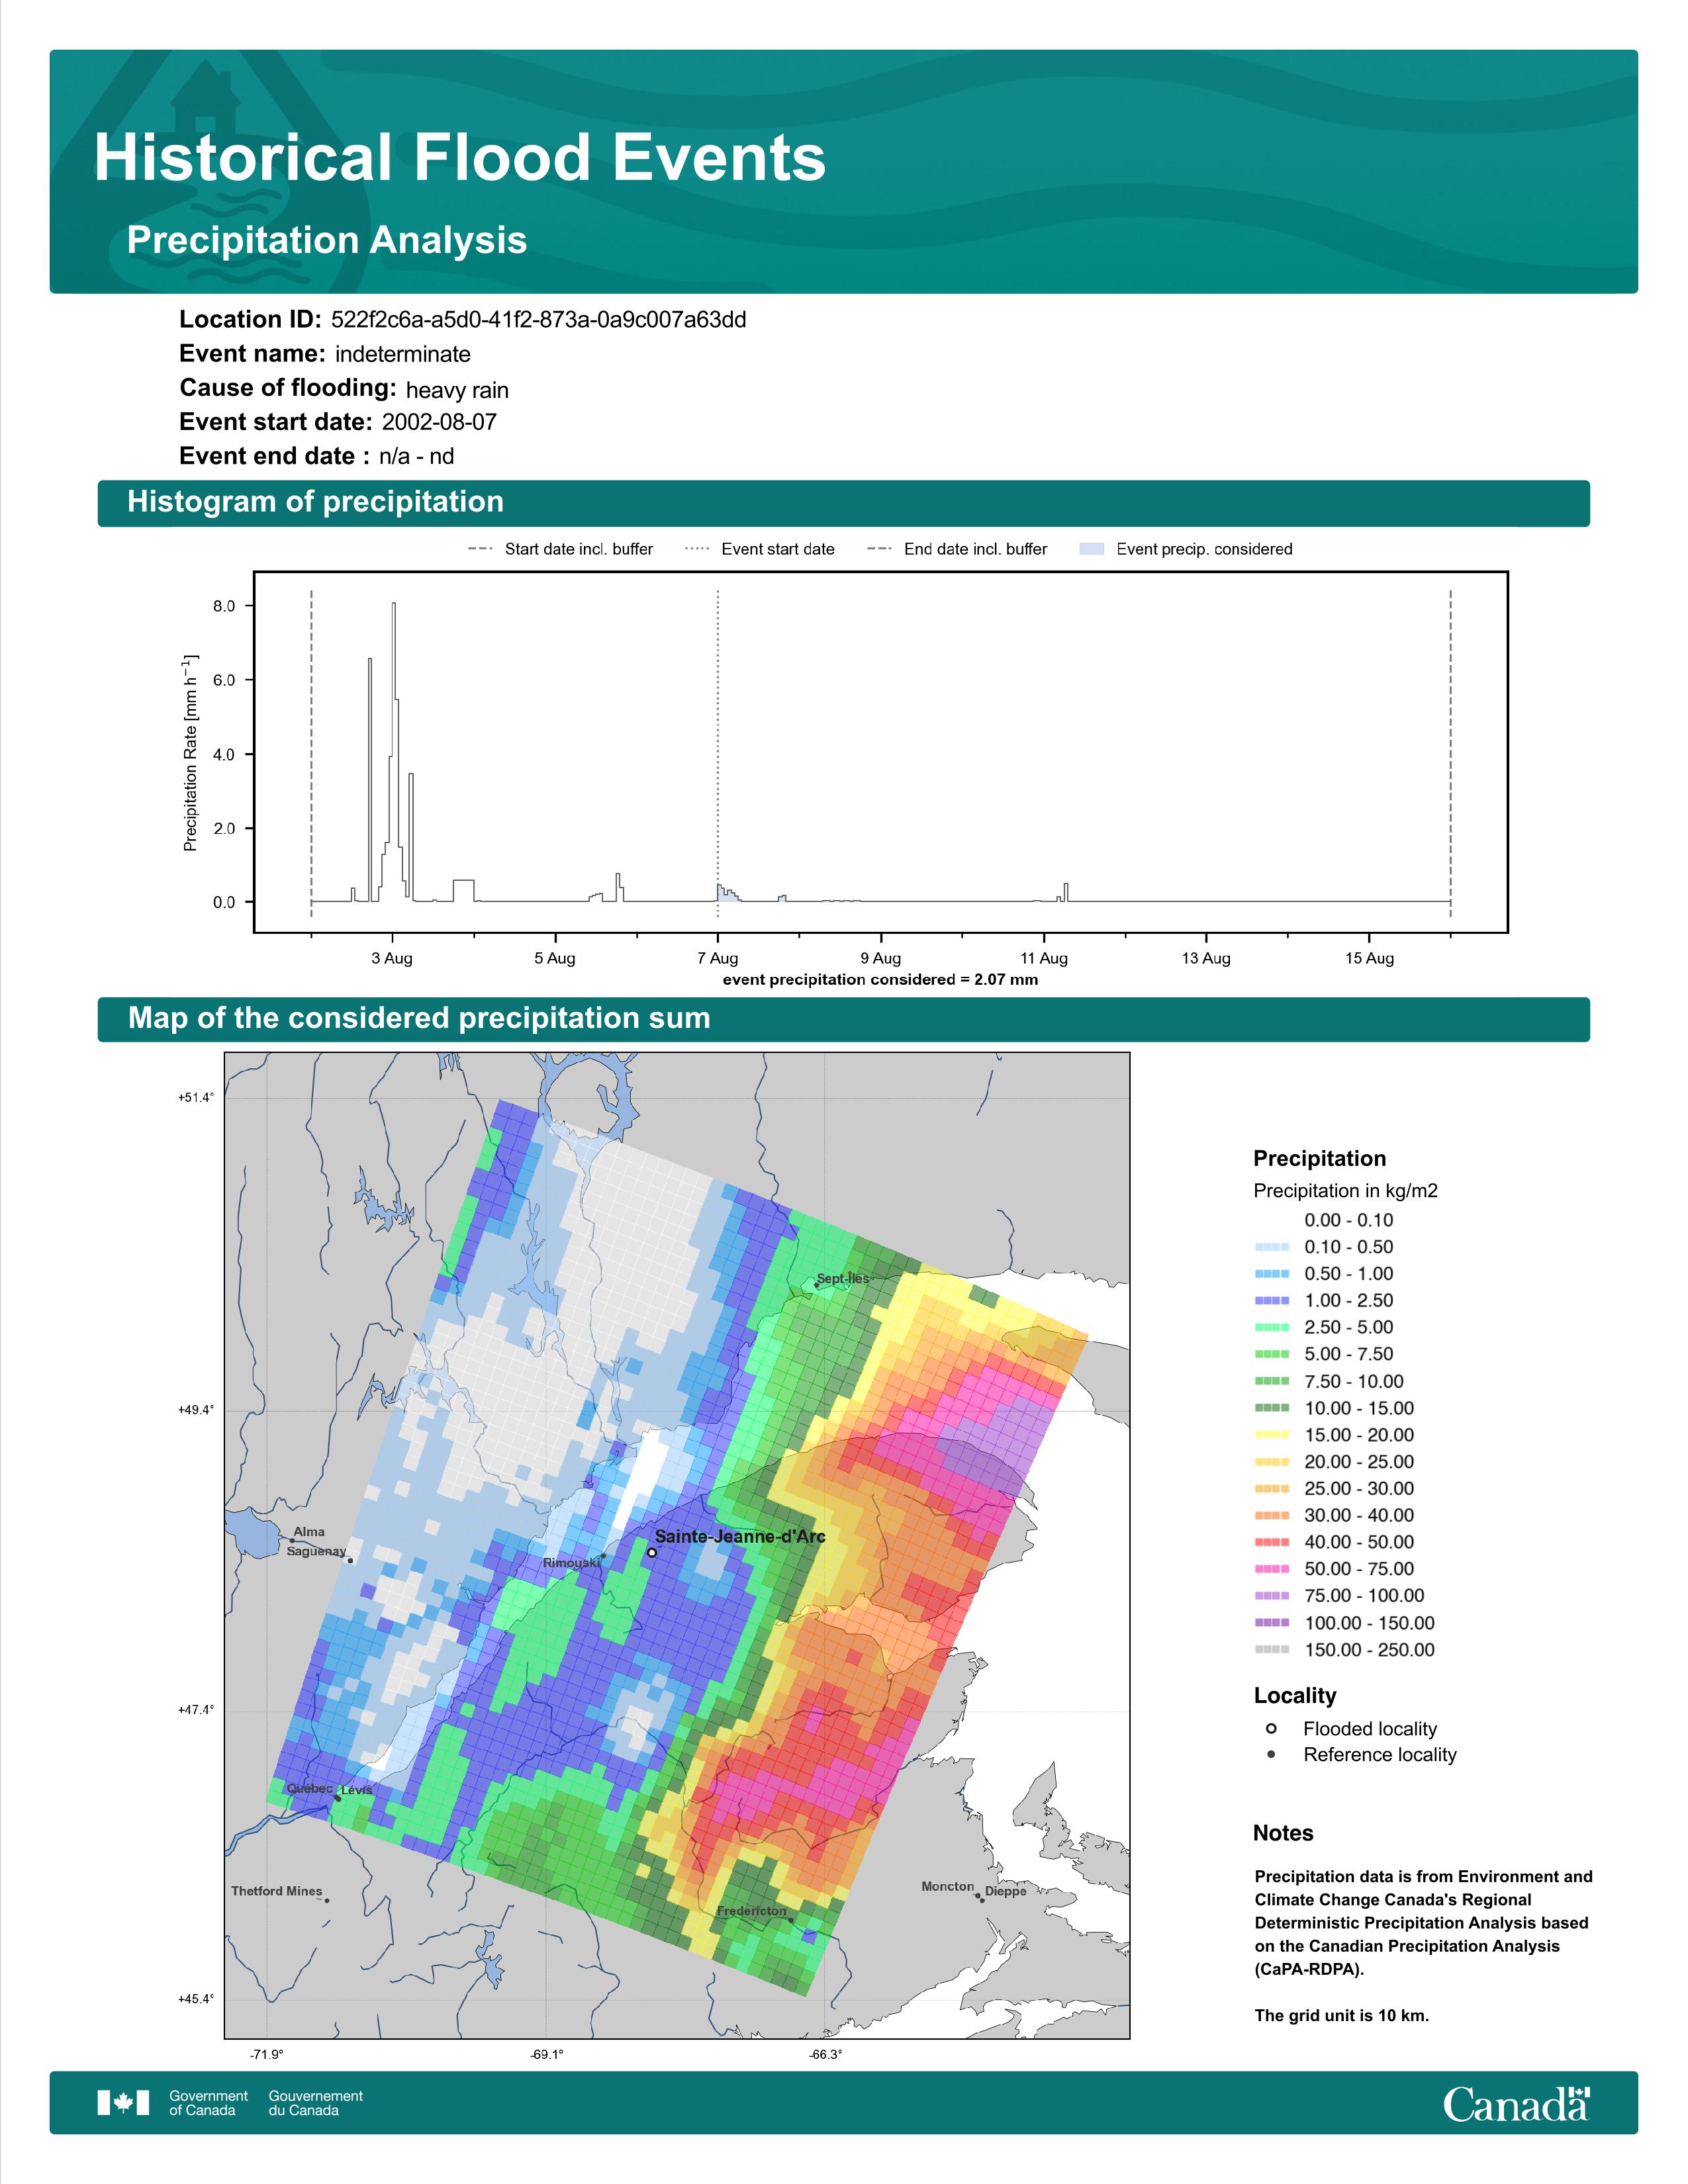
Task: Click the Event precip. considered legend swatch
Action: tap(1093, 549)
